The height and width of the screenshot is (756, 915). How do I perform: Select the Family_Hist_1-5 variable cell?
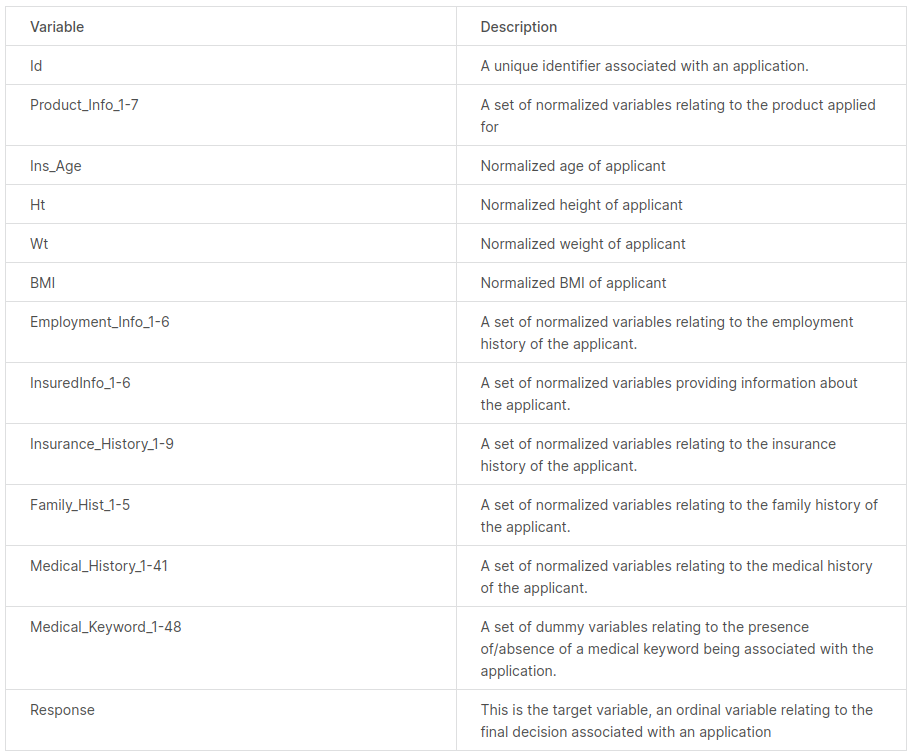pyautogui.click(x=231, y=515)
